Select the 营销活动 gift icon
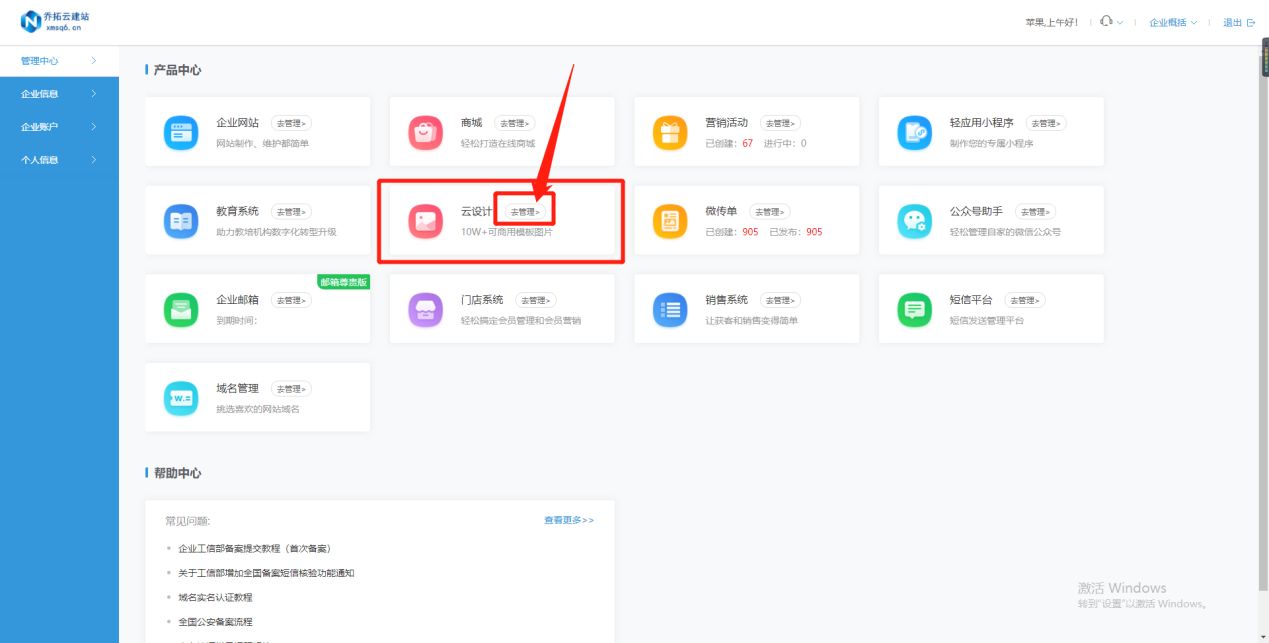The image size is (1269, 643). click(x=670, y=132)
